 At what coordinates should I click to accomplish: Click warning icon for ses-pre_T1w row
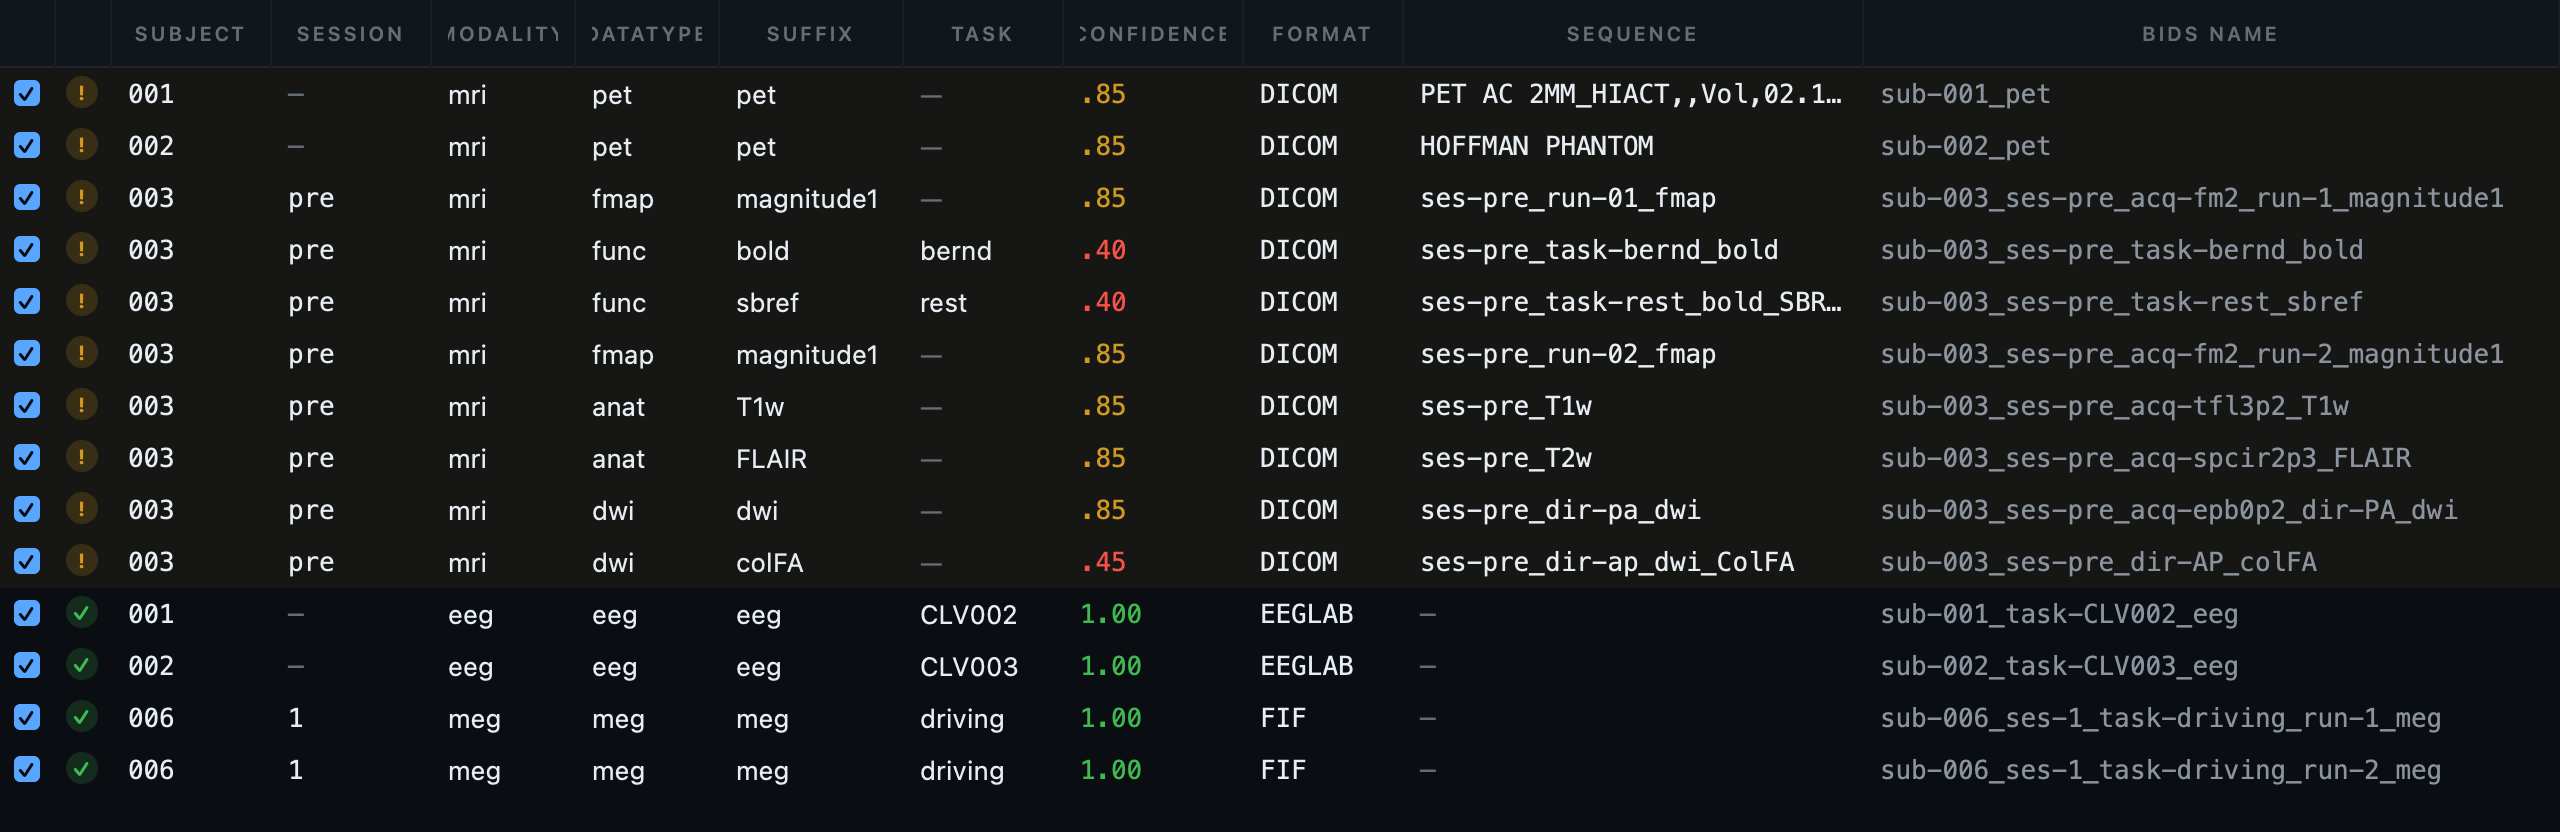[x=81, y=406]
